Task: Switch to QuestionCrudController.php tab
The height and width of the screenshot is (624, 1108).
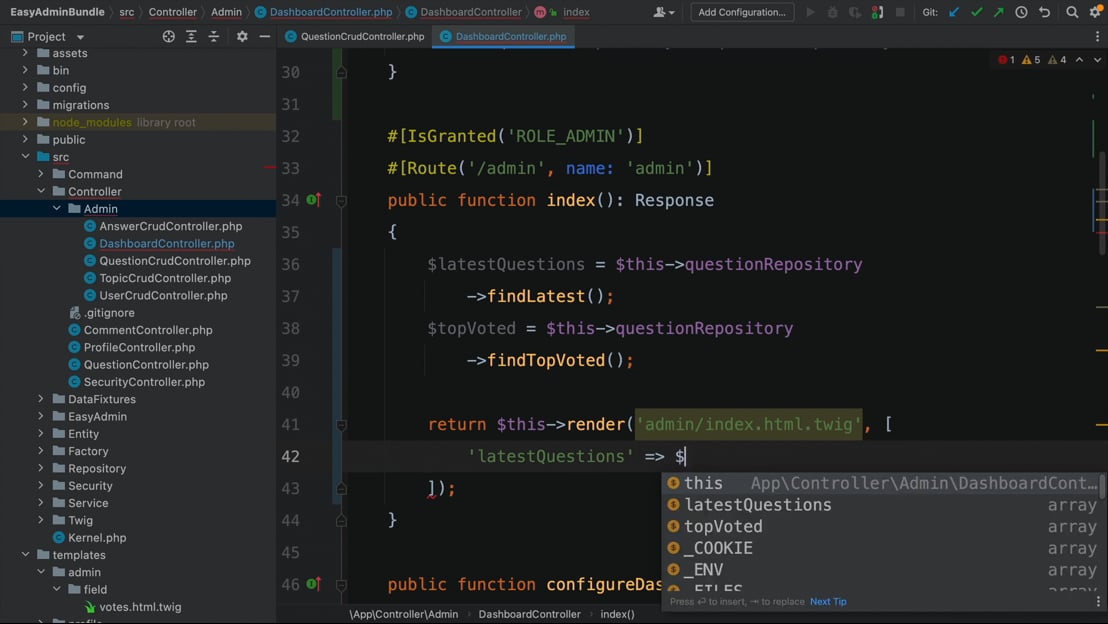Action: 362,36
